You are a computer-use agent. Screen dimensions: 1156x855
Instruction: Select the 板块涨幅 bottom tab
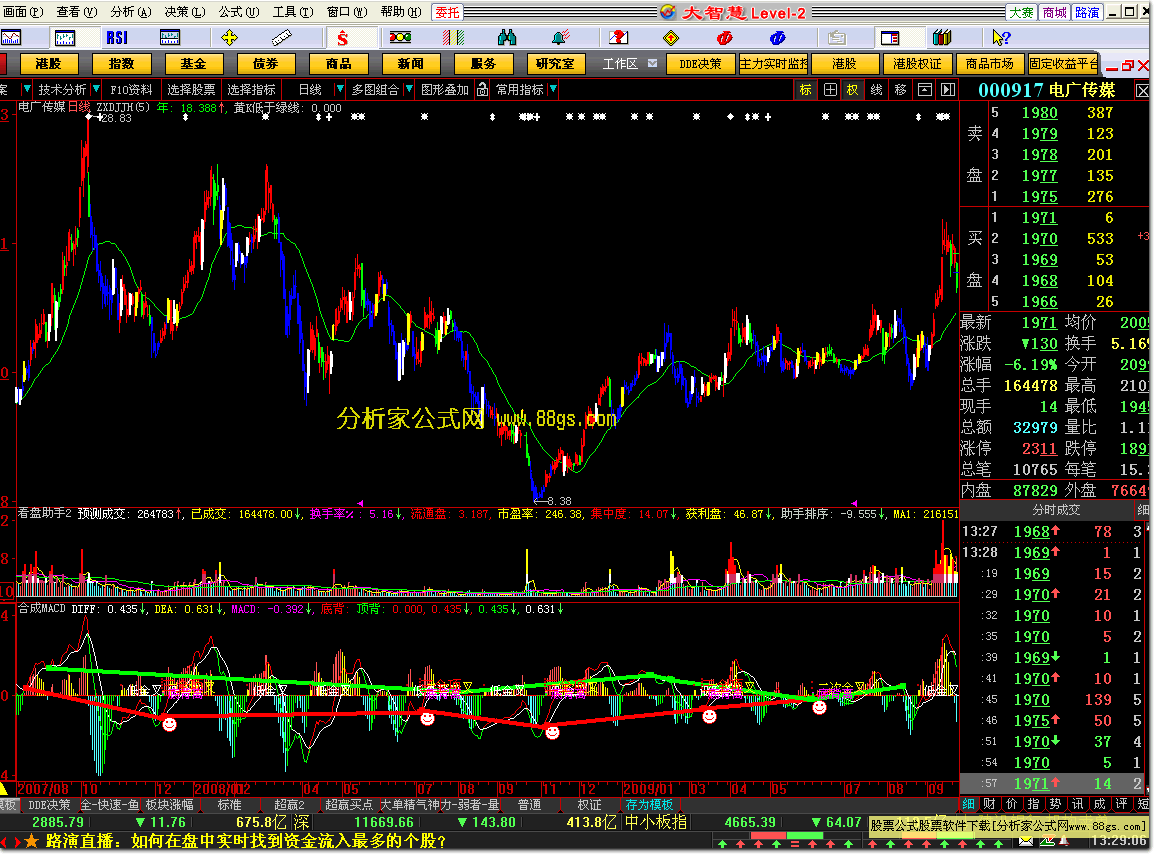(170, 805)
